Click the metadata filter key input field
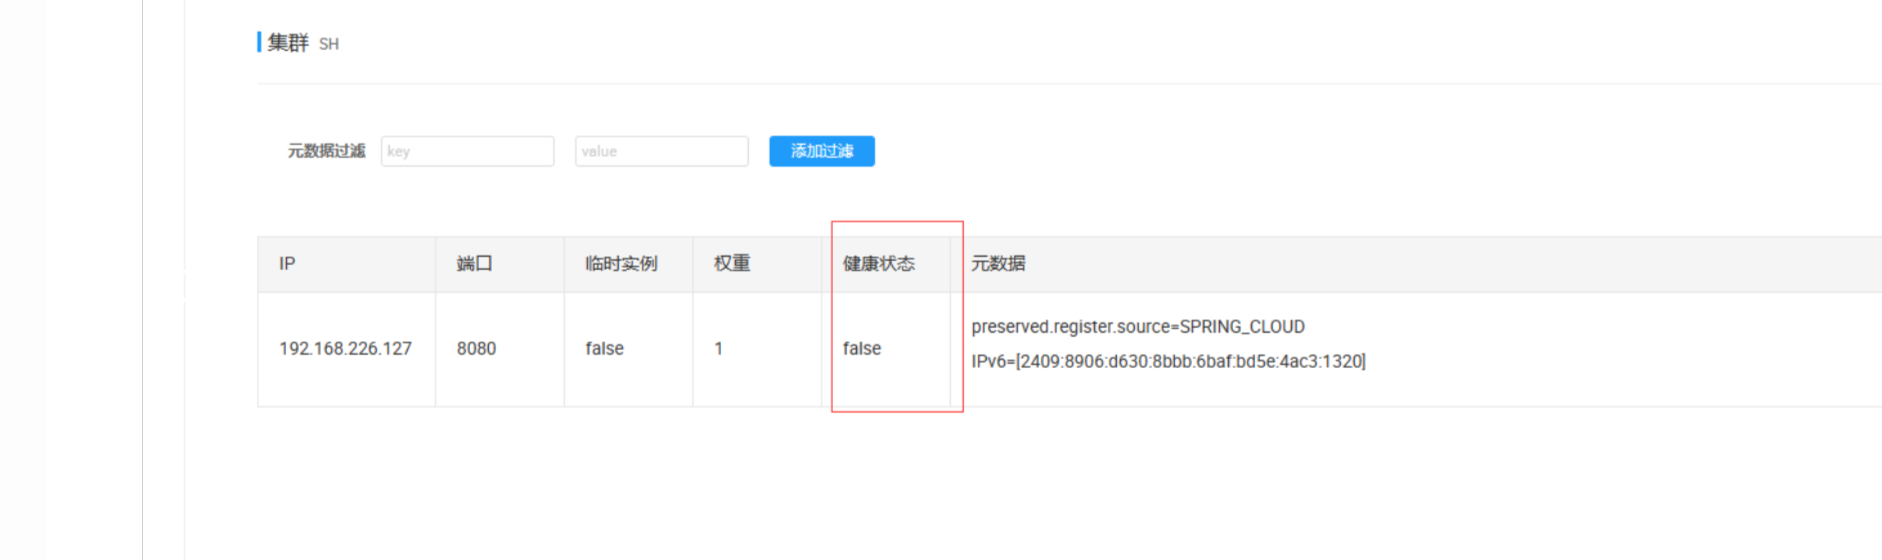 click(467, 151)
